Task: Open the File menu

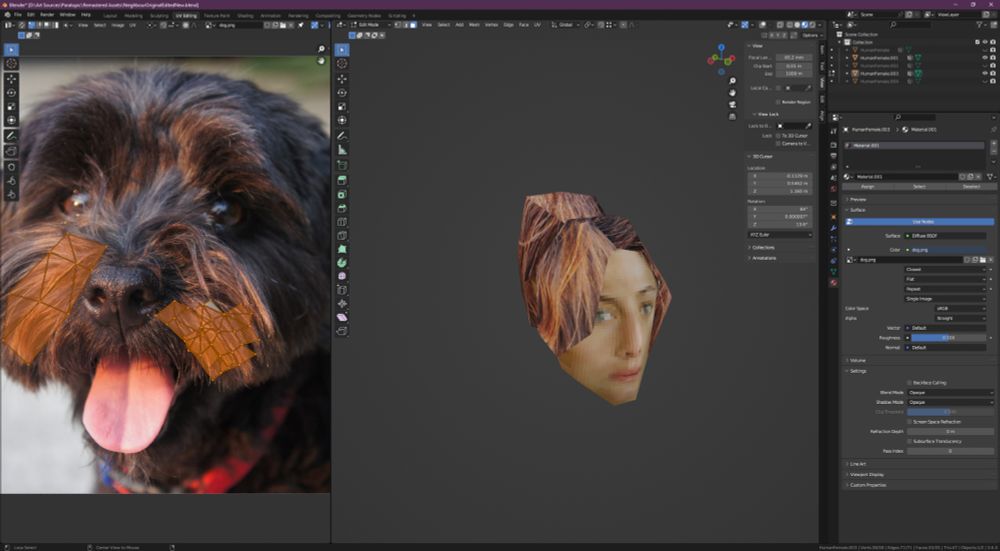Action: [x=17, y=15]
